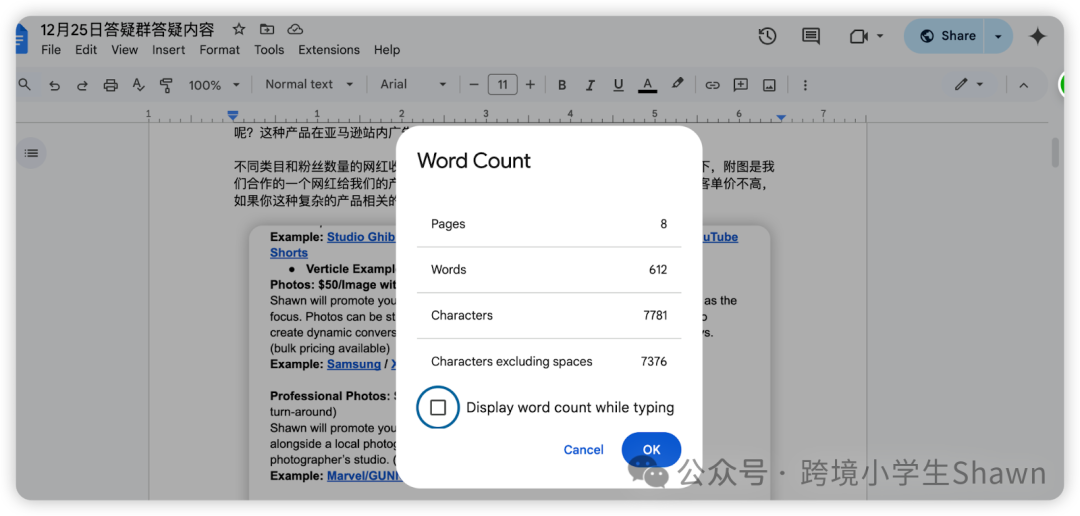Toggle italic formatting
1080x516 pixels.
(590, 85)
